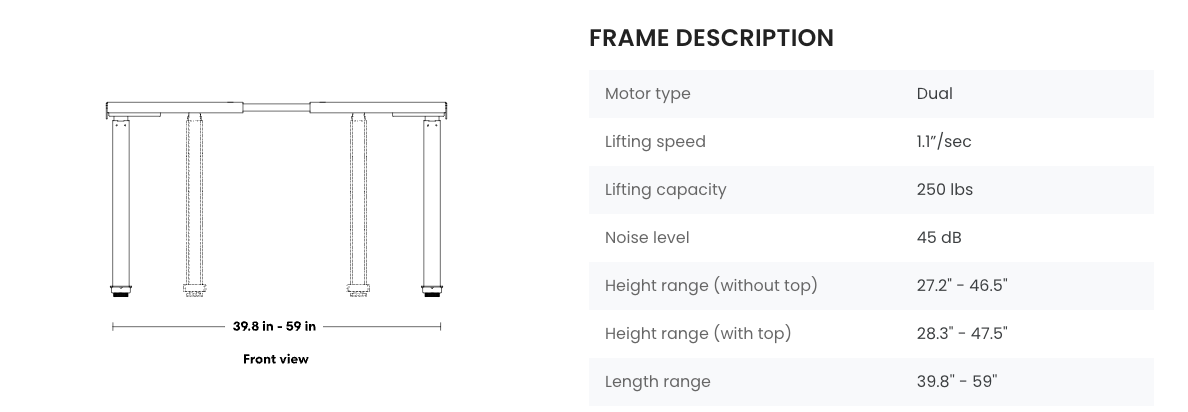Viewport: 1188px width, 412px height.
Task: Click the 39.8 in - 59 in dimension label
Action: click(274, 326)
